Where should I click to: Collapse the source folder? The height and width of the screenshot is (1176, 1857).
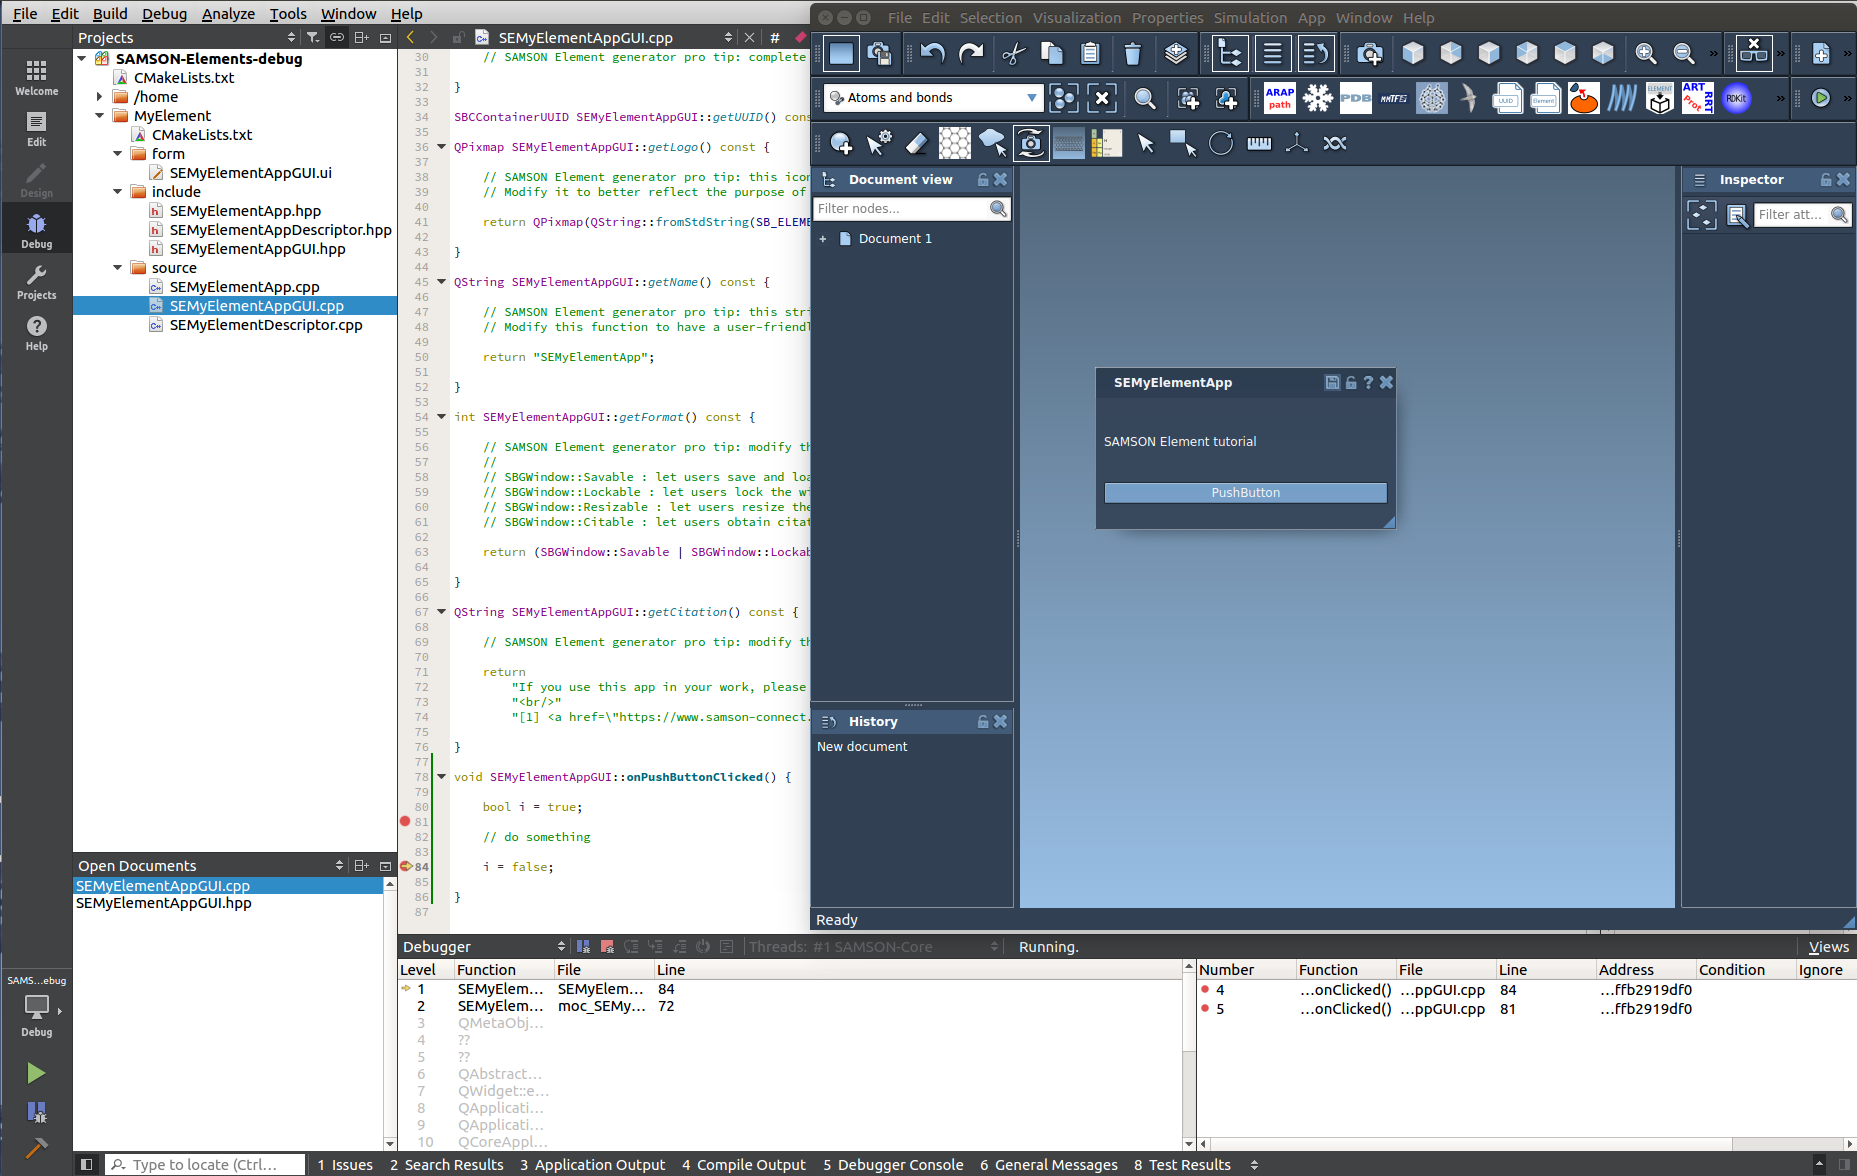(x=117, y=268)
